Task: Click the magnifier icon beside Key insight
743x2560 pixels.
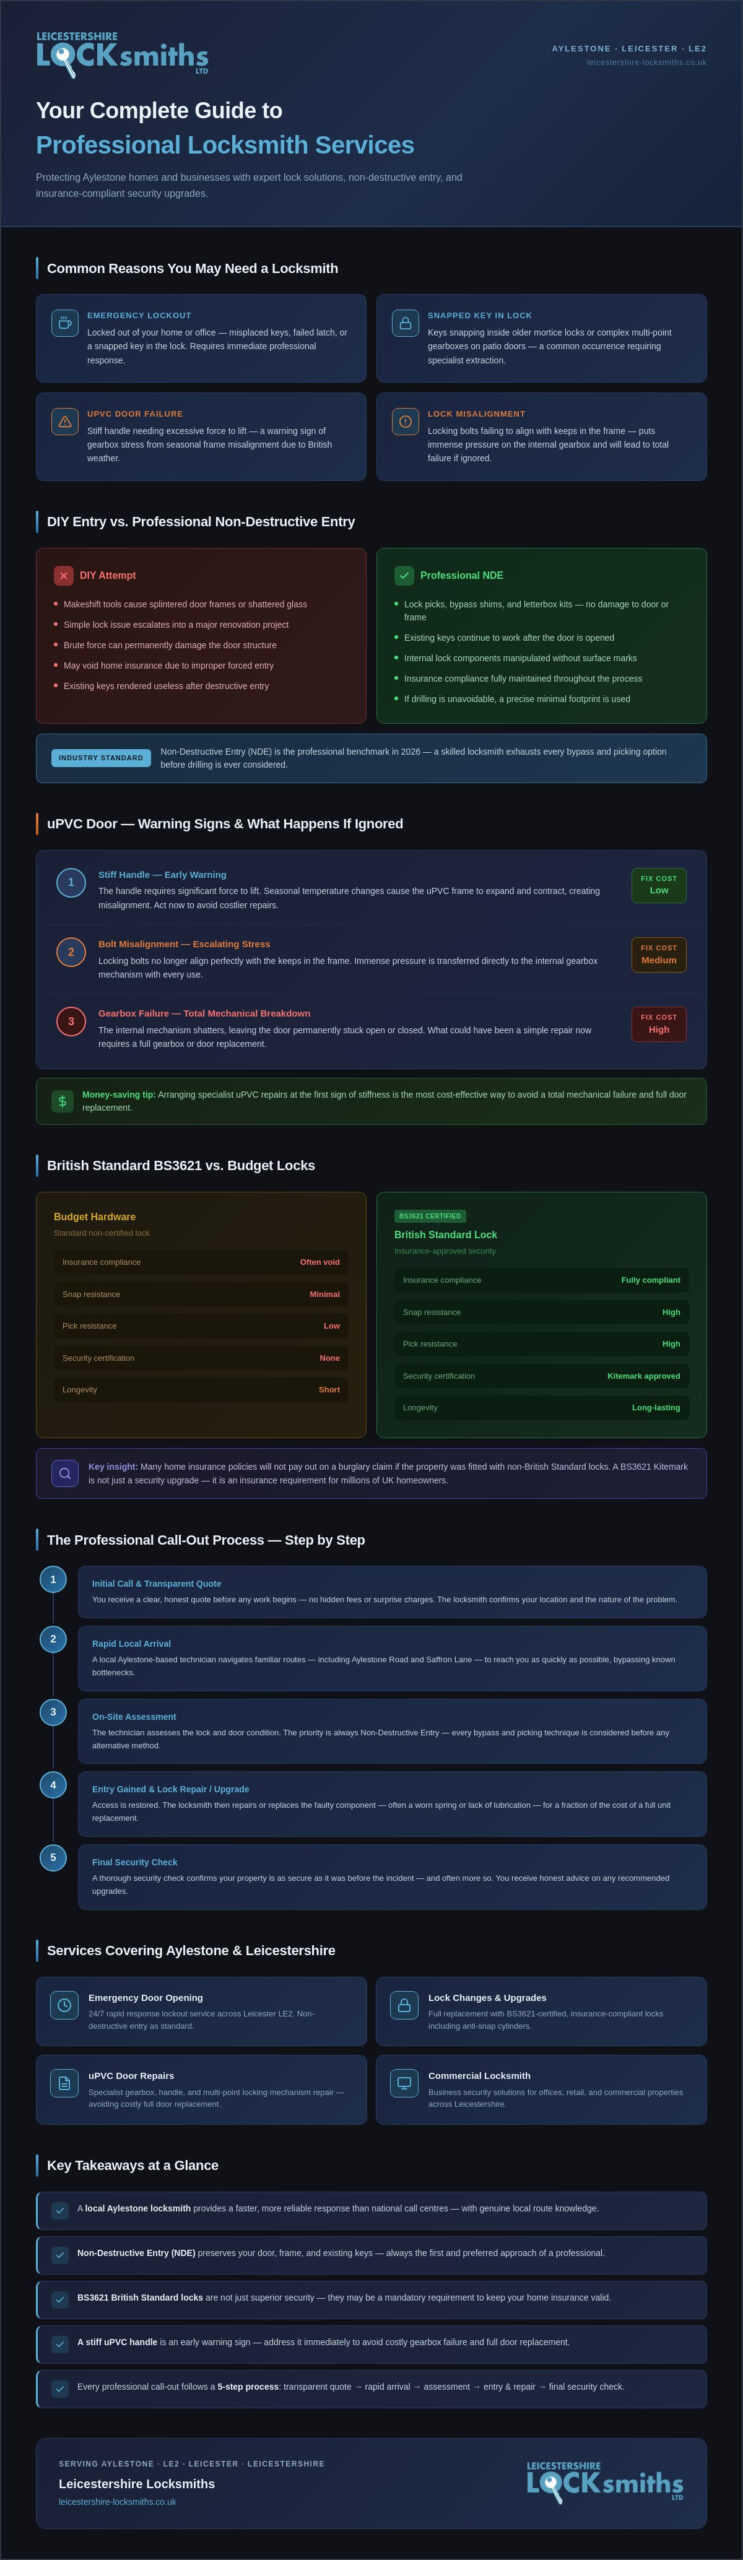Action: pos(65,1473)
